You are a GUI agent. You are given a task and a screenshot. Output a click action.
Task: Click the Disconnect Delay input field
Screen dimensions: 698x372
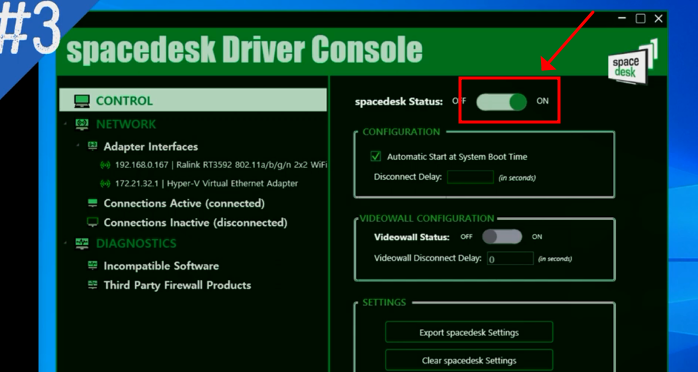point(471,177)
